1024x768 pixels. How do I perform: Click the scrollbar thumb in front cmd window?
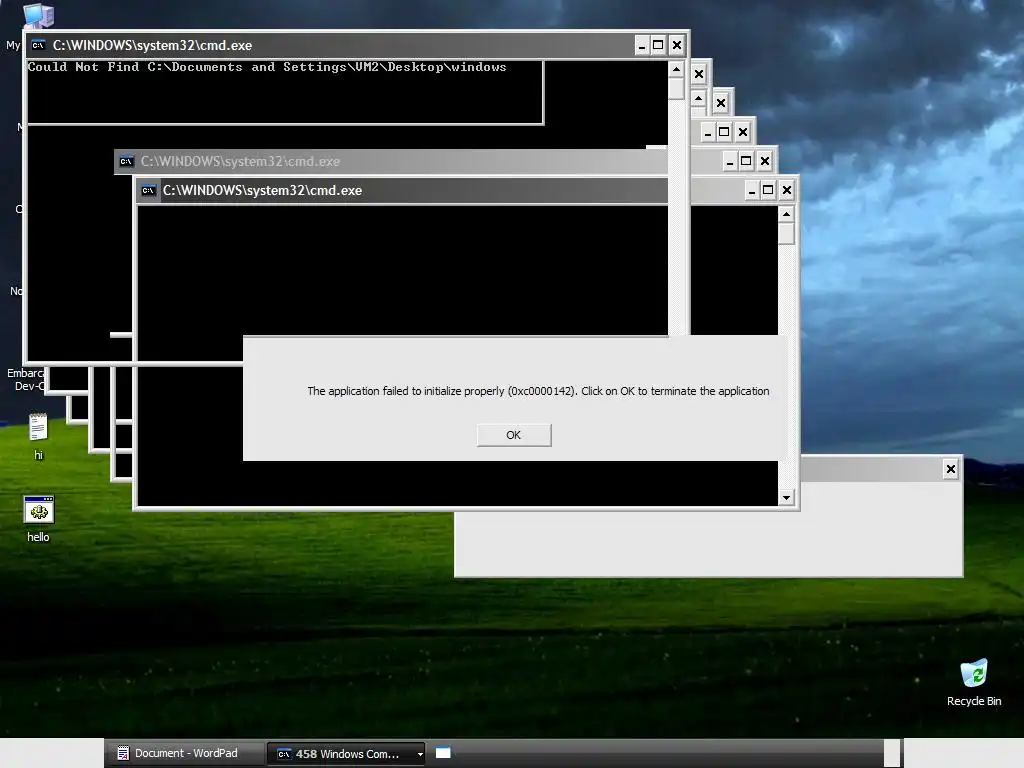tap(786, 233)
